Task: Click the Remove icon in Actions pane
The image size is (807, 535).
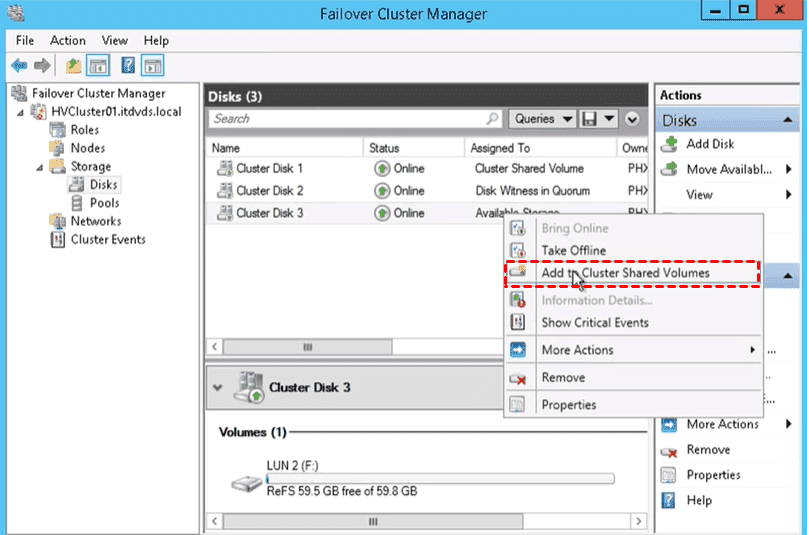Action: coord(669,452)
